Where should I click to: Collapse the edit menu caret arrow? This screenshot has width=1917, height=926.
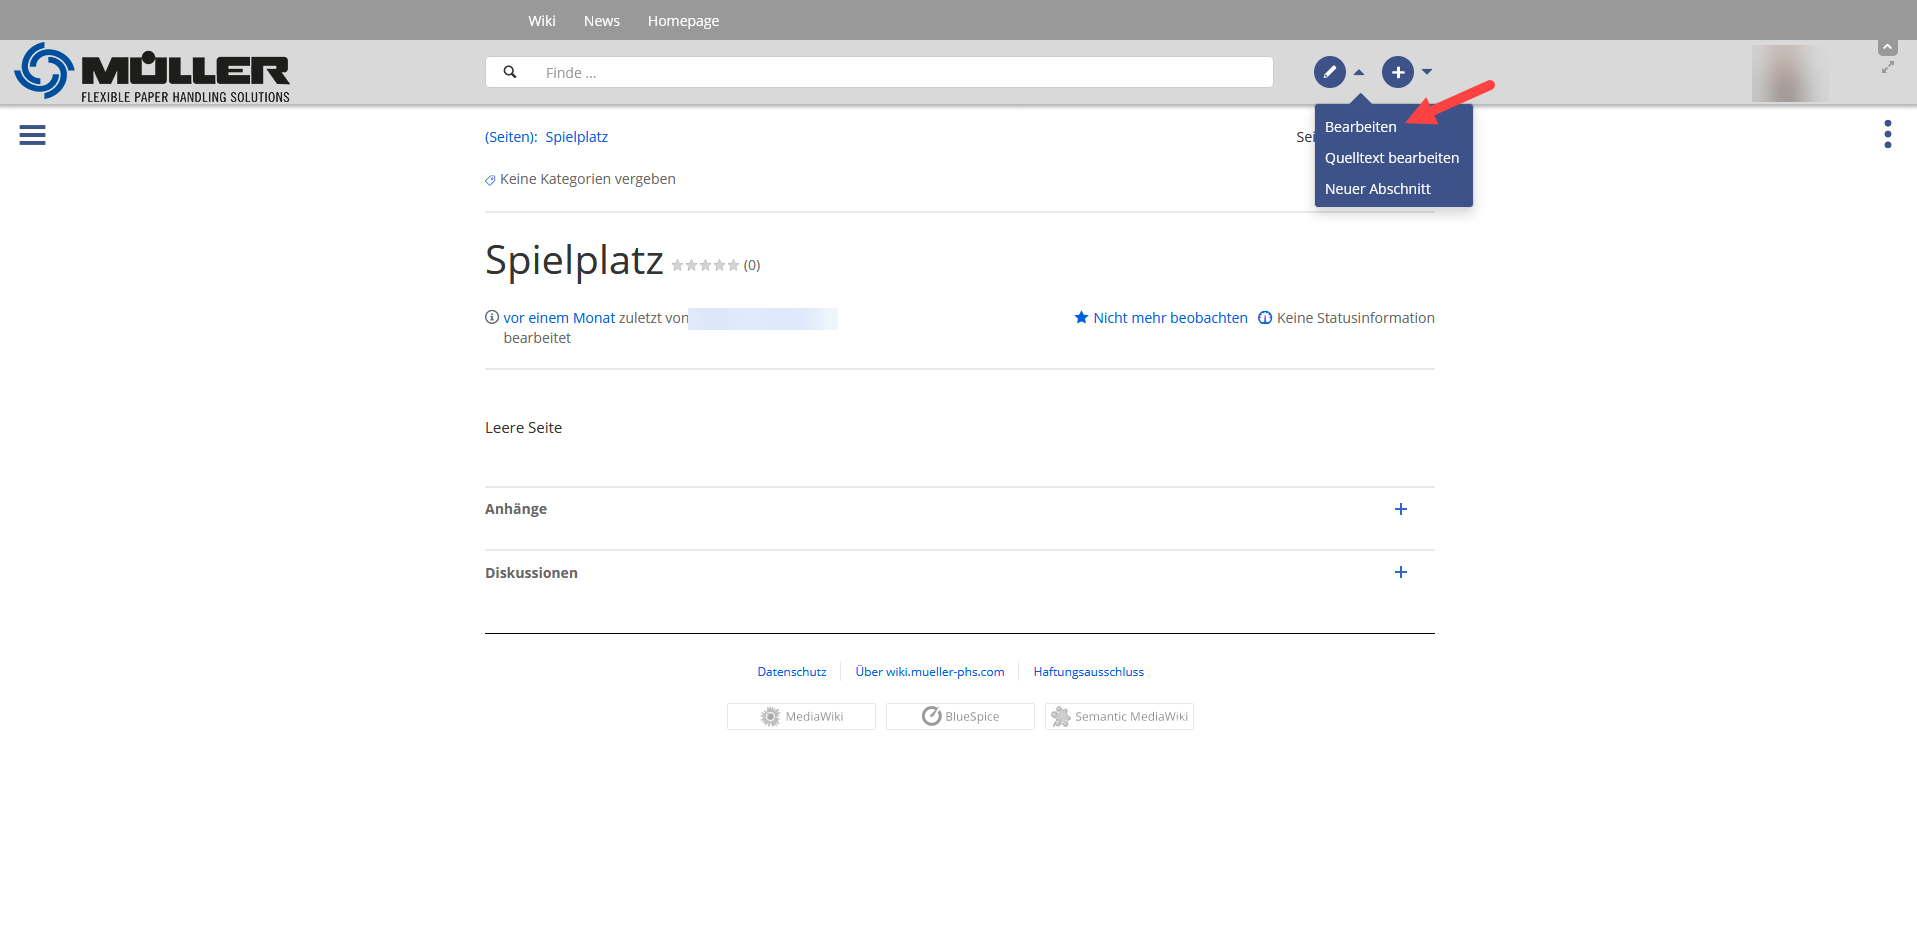(x=1359, y=72)
